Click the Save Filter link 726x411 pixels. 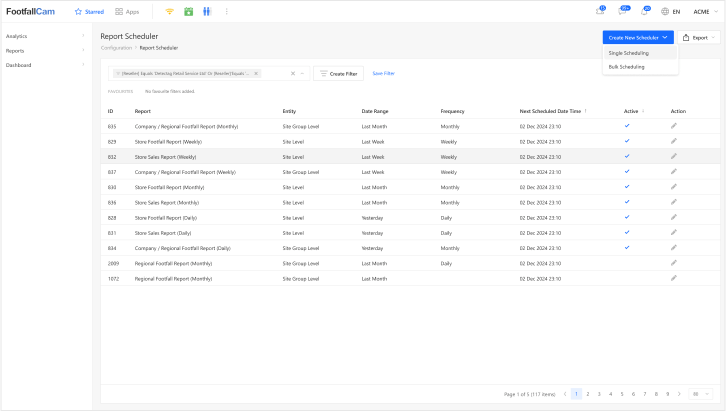click(383, 73)
